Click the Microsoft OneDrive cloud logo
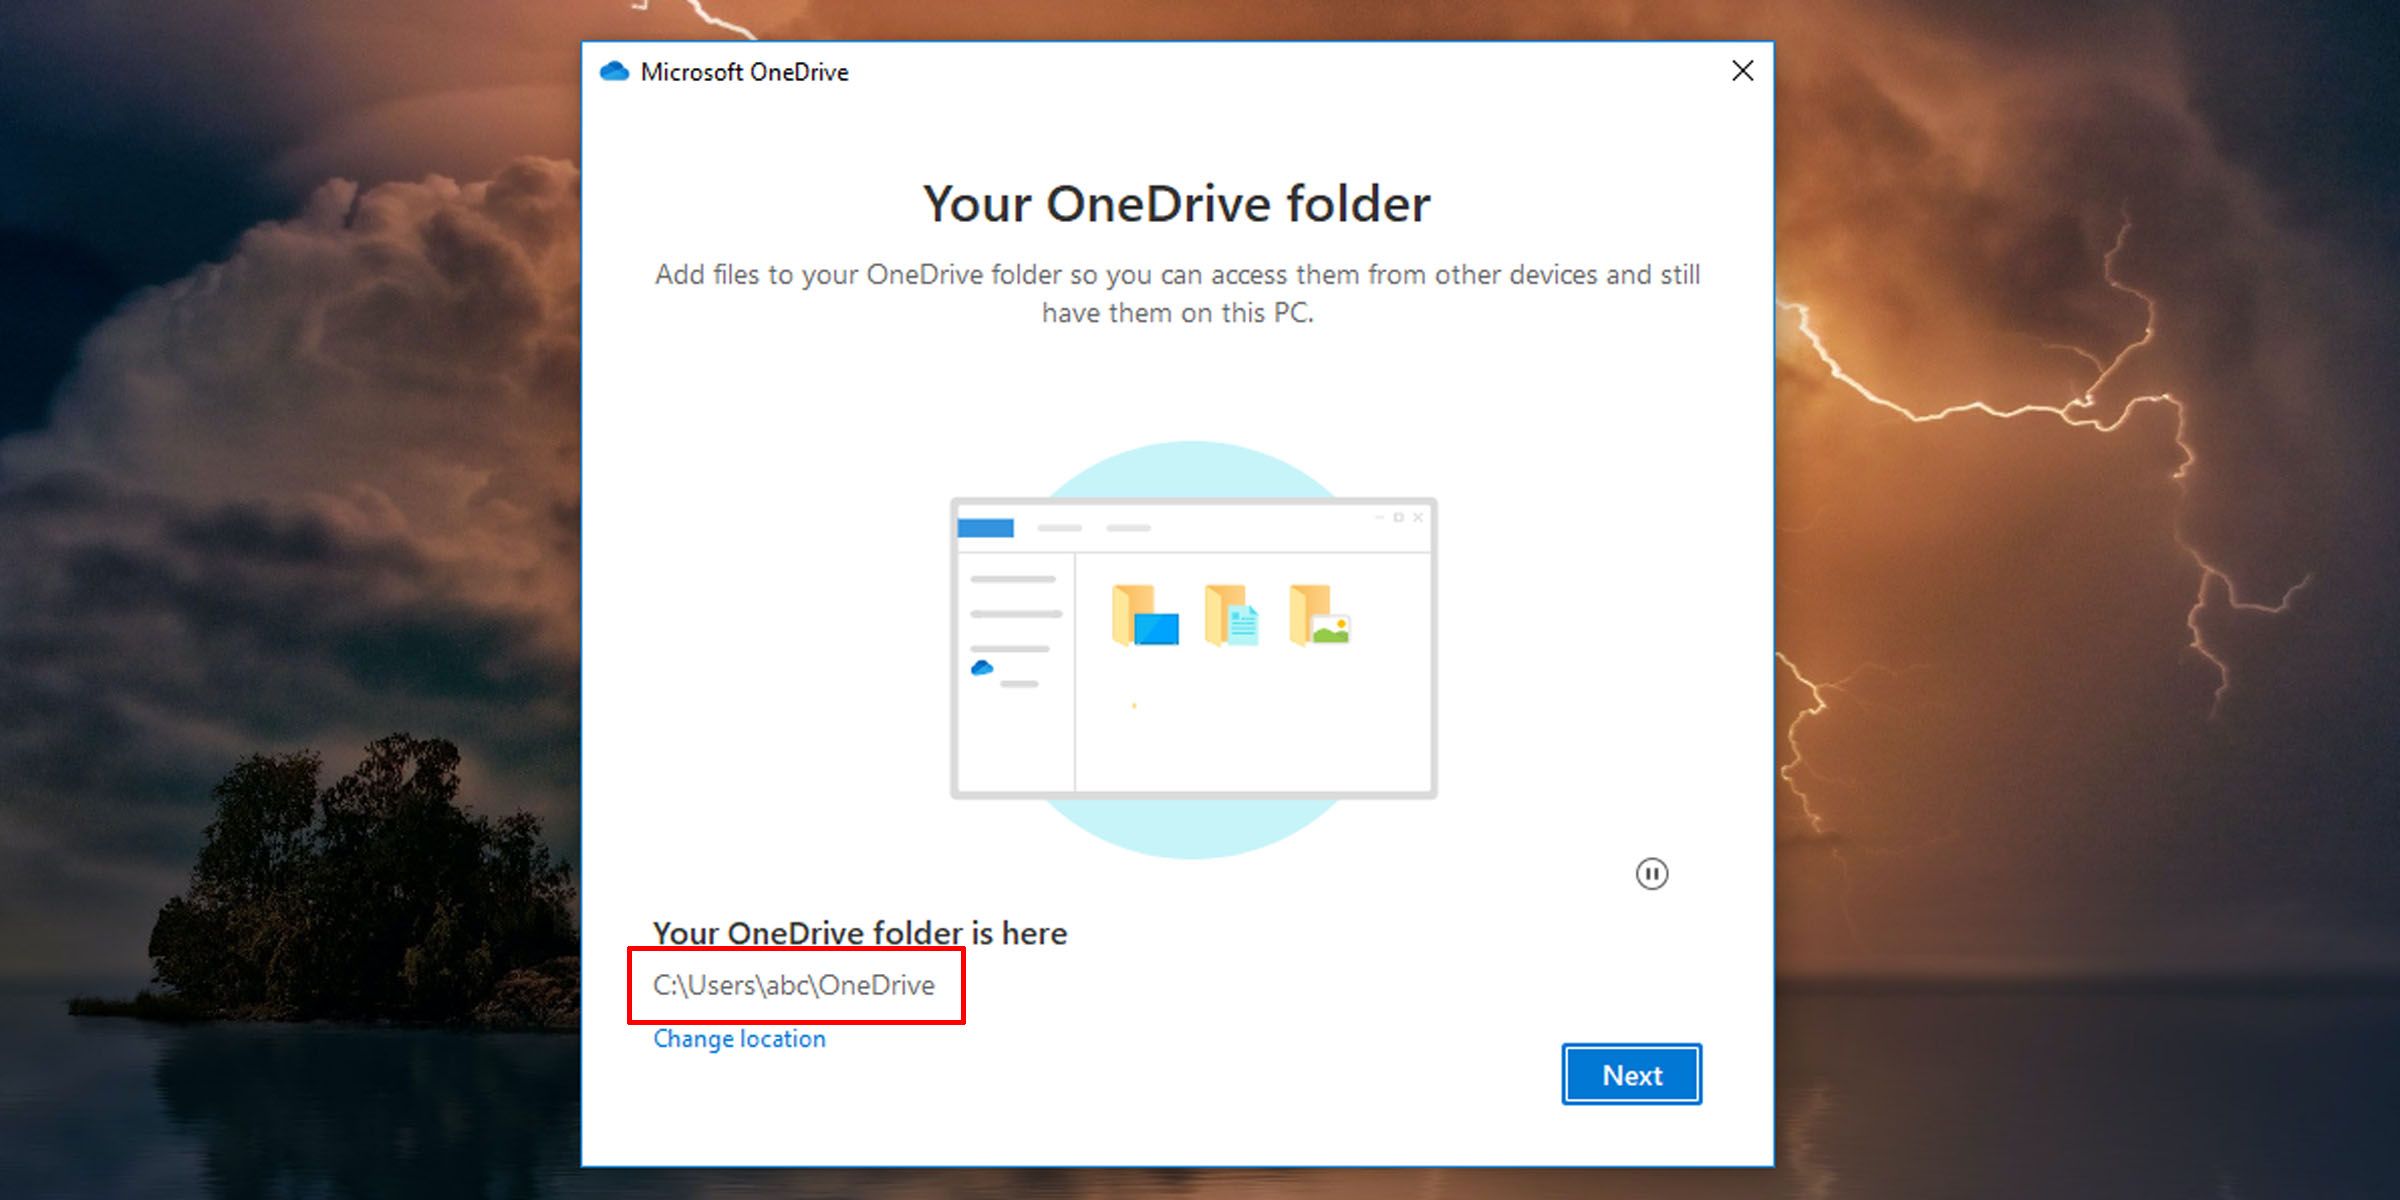Image resolution: width=2400 pixels, height=1200 pixels. [x=614, y=71]
